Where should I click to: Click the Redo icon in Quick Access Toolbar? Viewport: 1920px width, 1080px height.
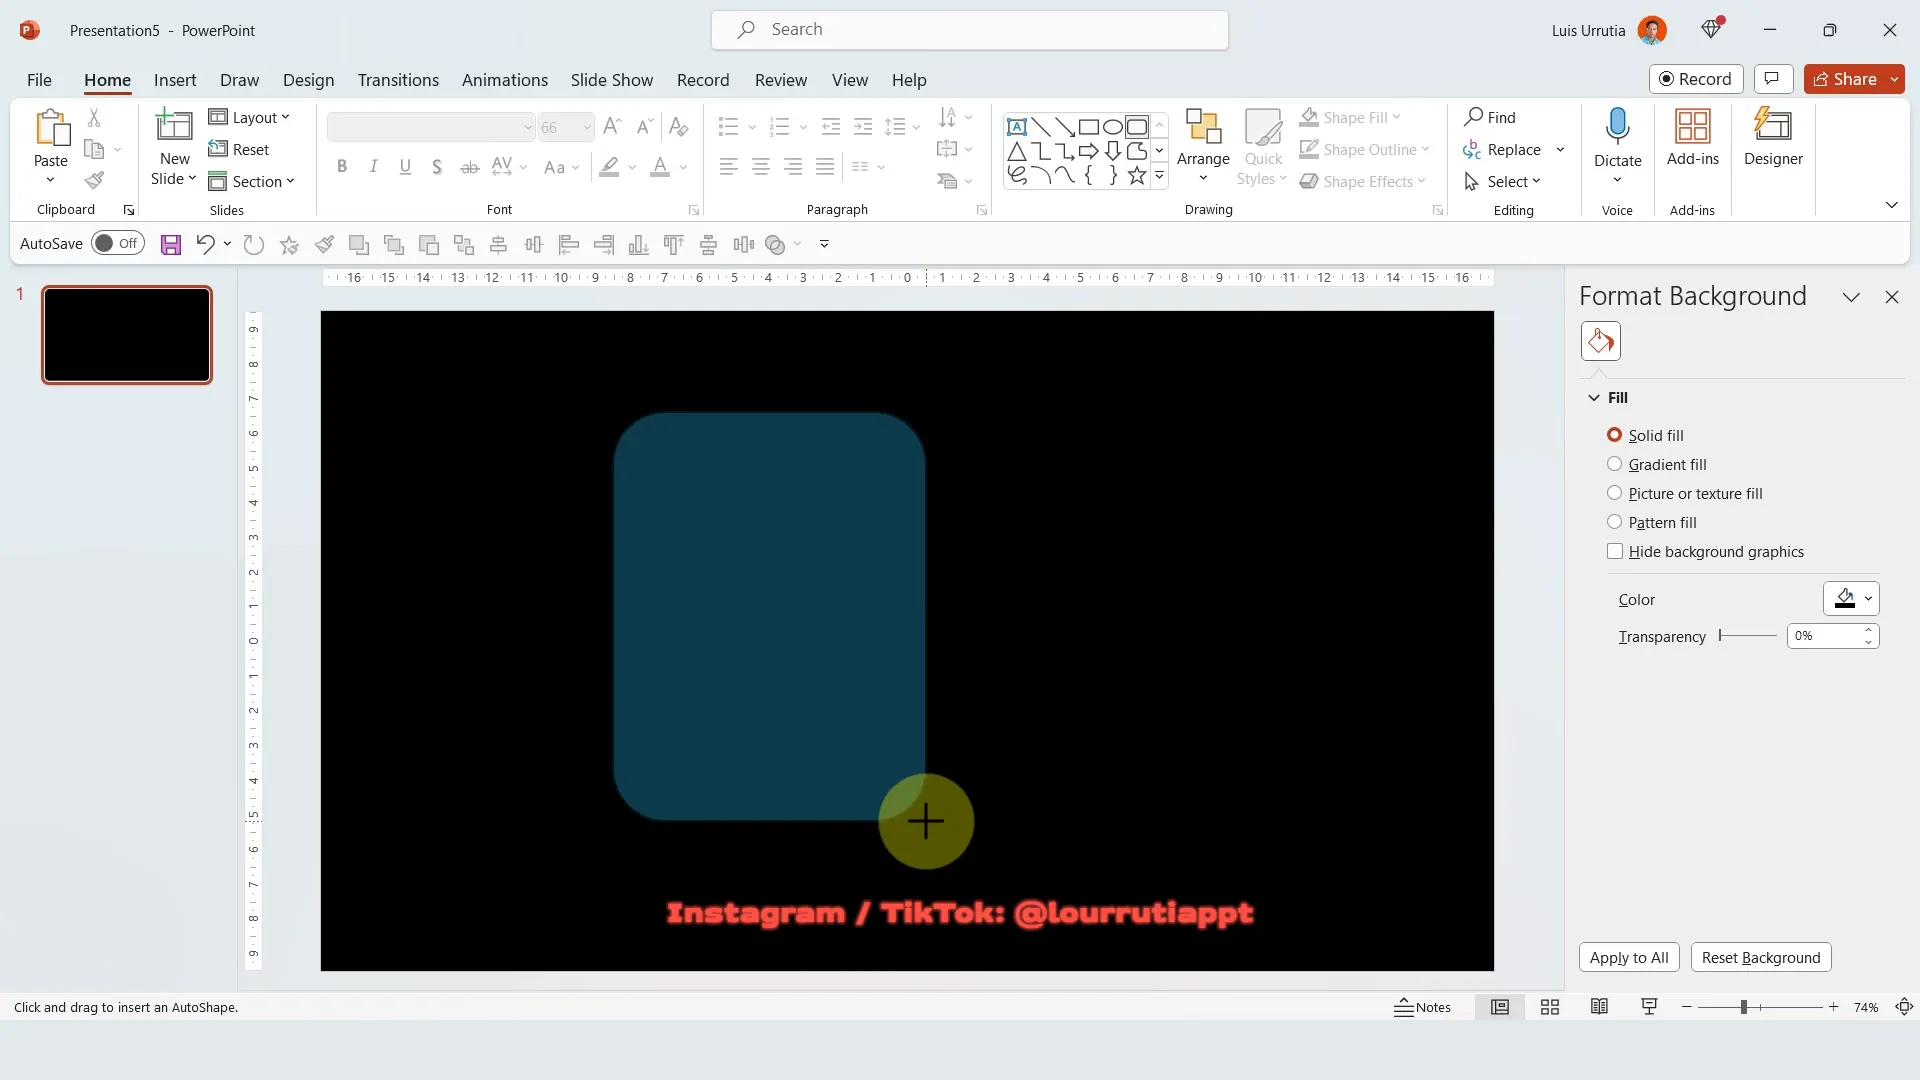pyautogui.click(x=254, y=244)
